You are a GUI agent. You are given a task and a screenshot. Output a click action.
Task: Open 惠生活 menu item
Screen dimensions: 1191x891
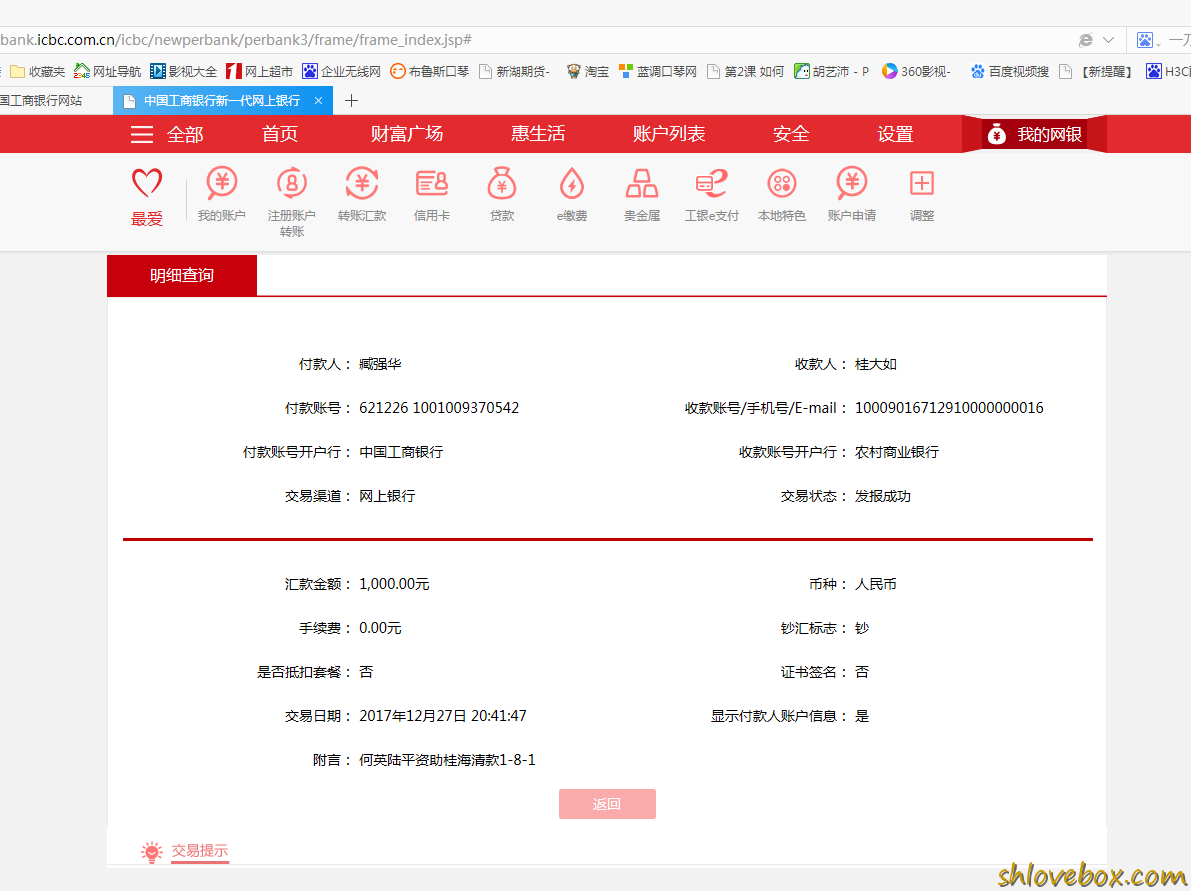click(x=538, y=134)
